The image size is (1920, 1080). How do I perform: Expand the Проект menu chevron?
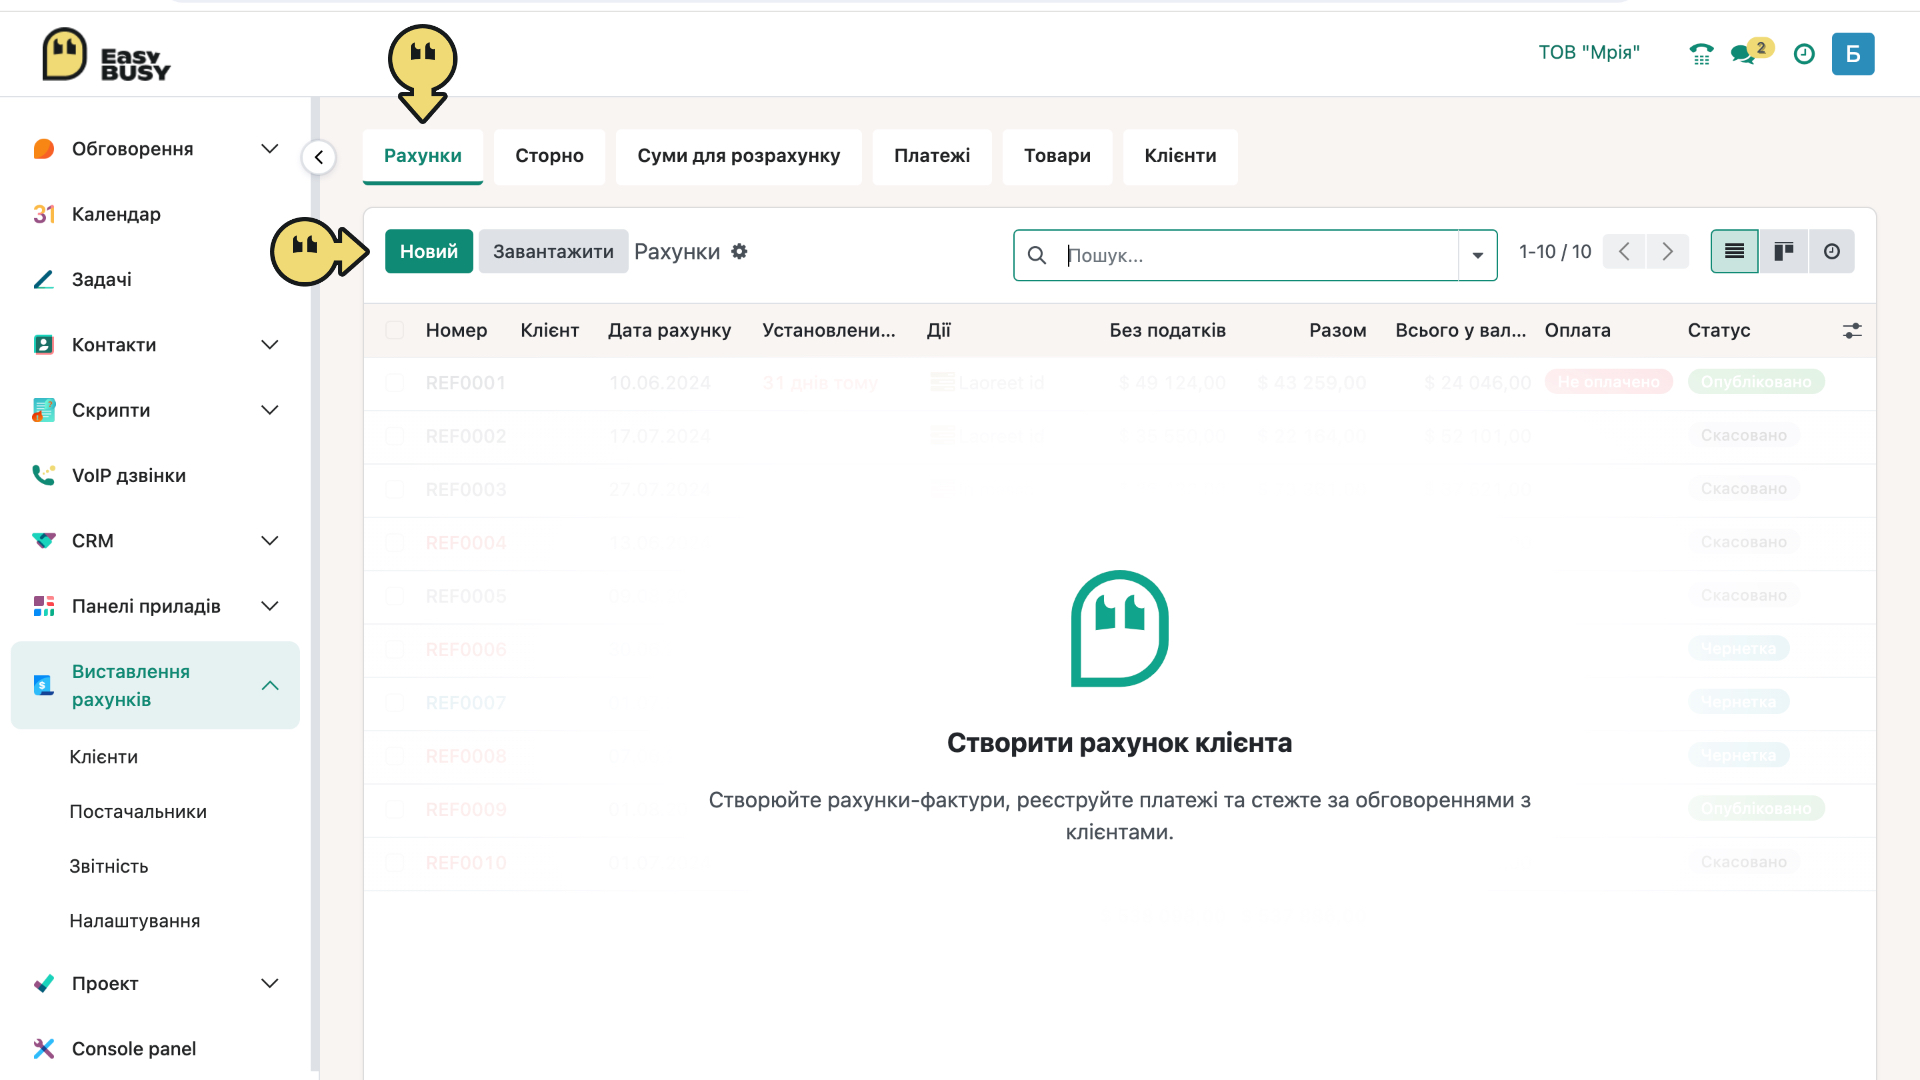(x=270, y=983)
